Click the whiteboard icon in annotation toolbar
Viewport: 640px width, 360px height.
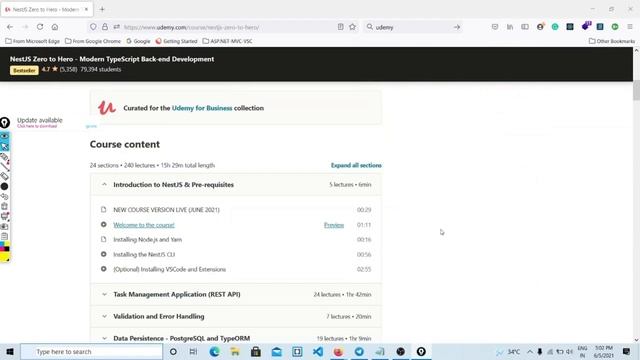[4, 216]
